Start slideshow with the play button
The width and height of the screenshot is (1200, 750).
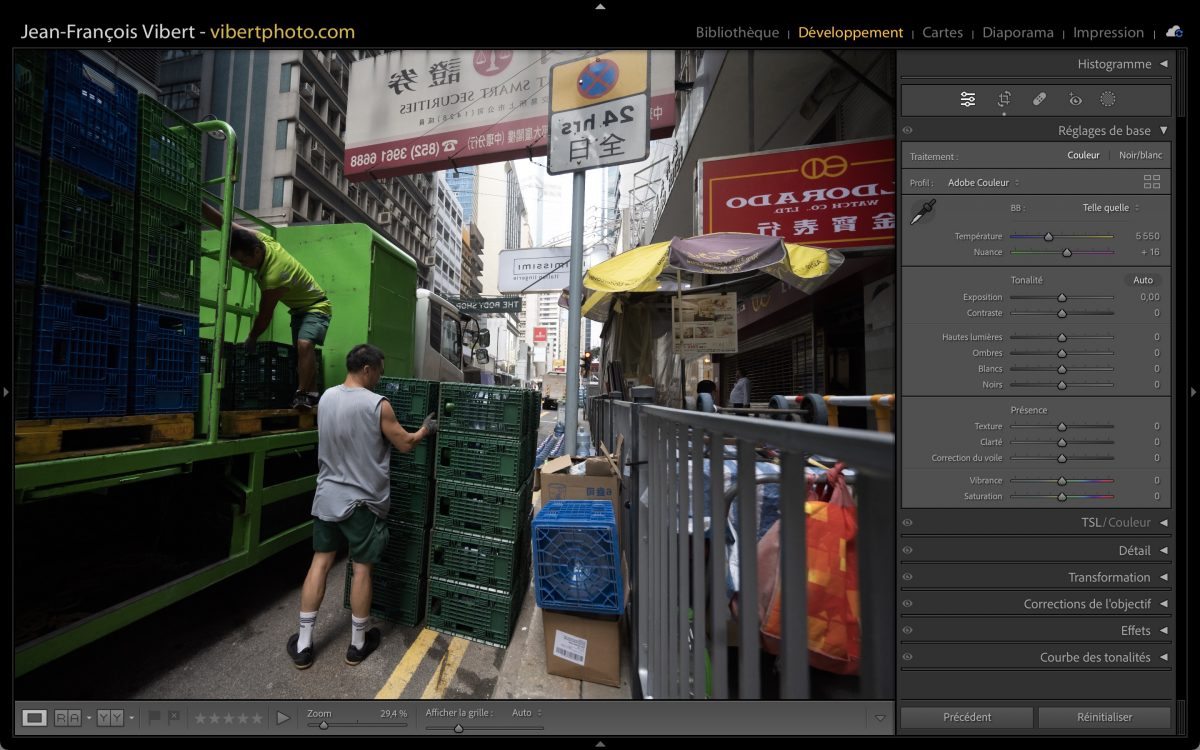(283, 717)
